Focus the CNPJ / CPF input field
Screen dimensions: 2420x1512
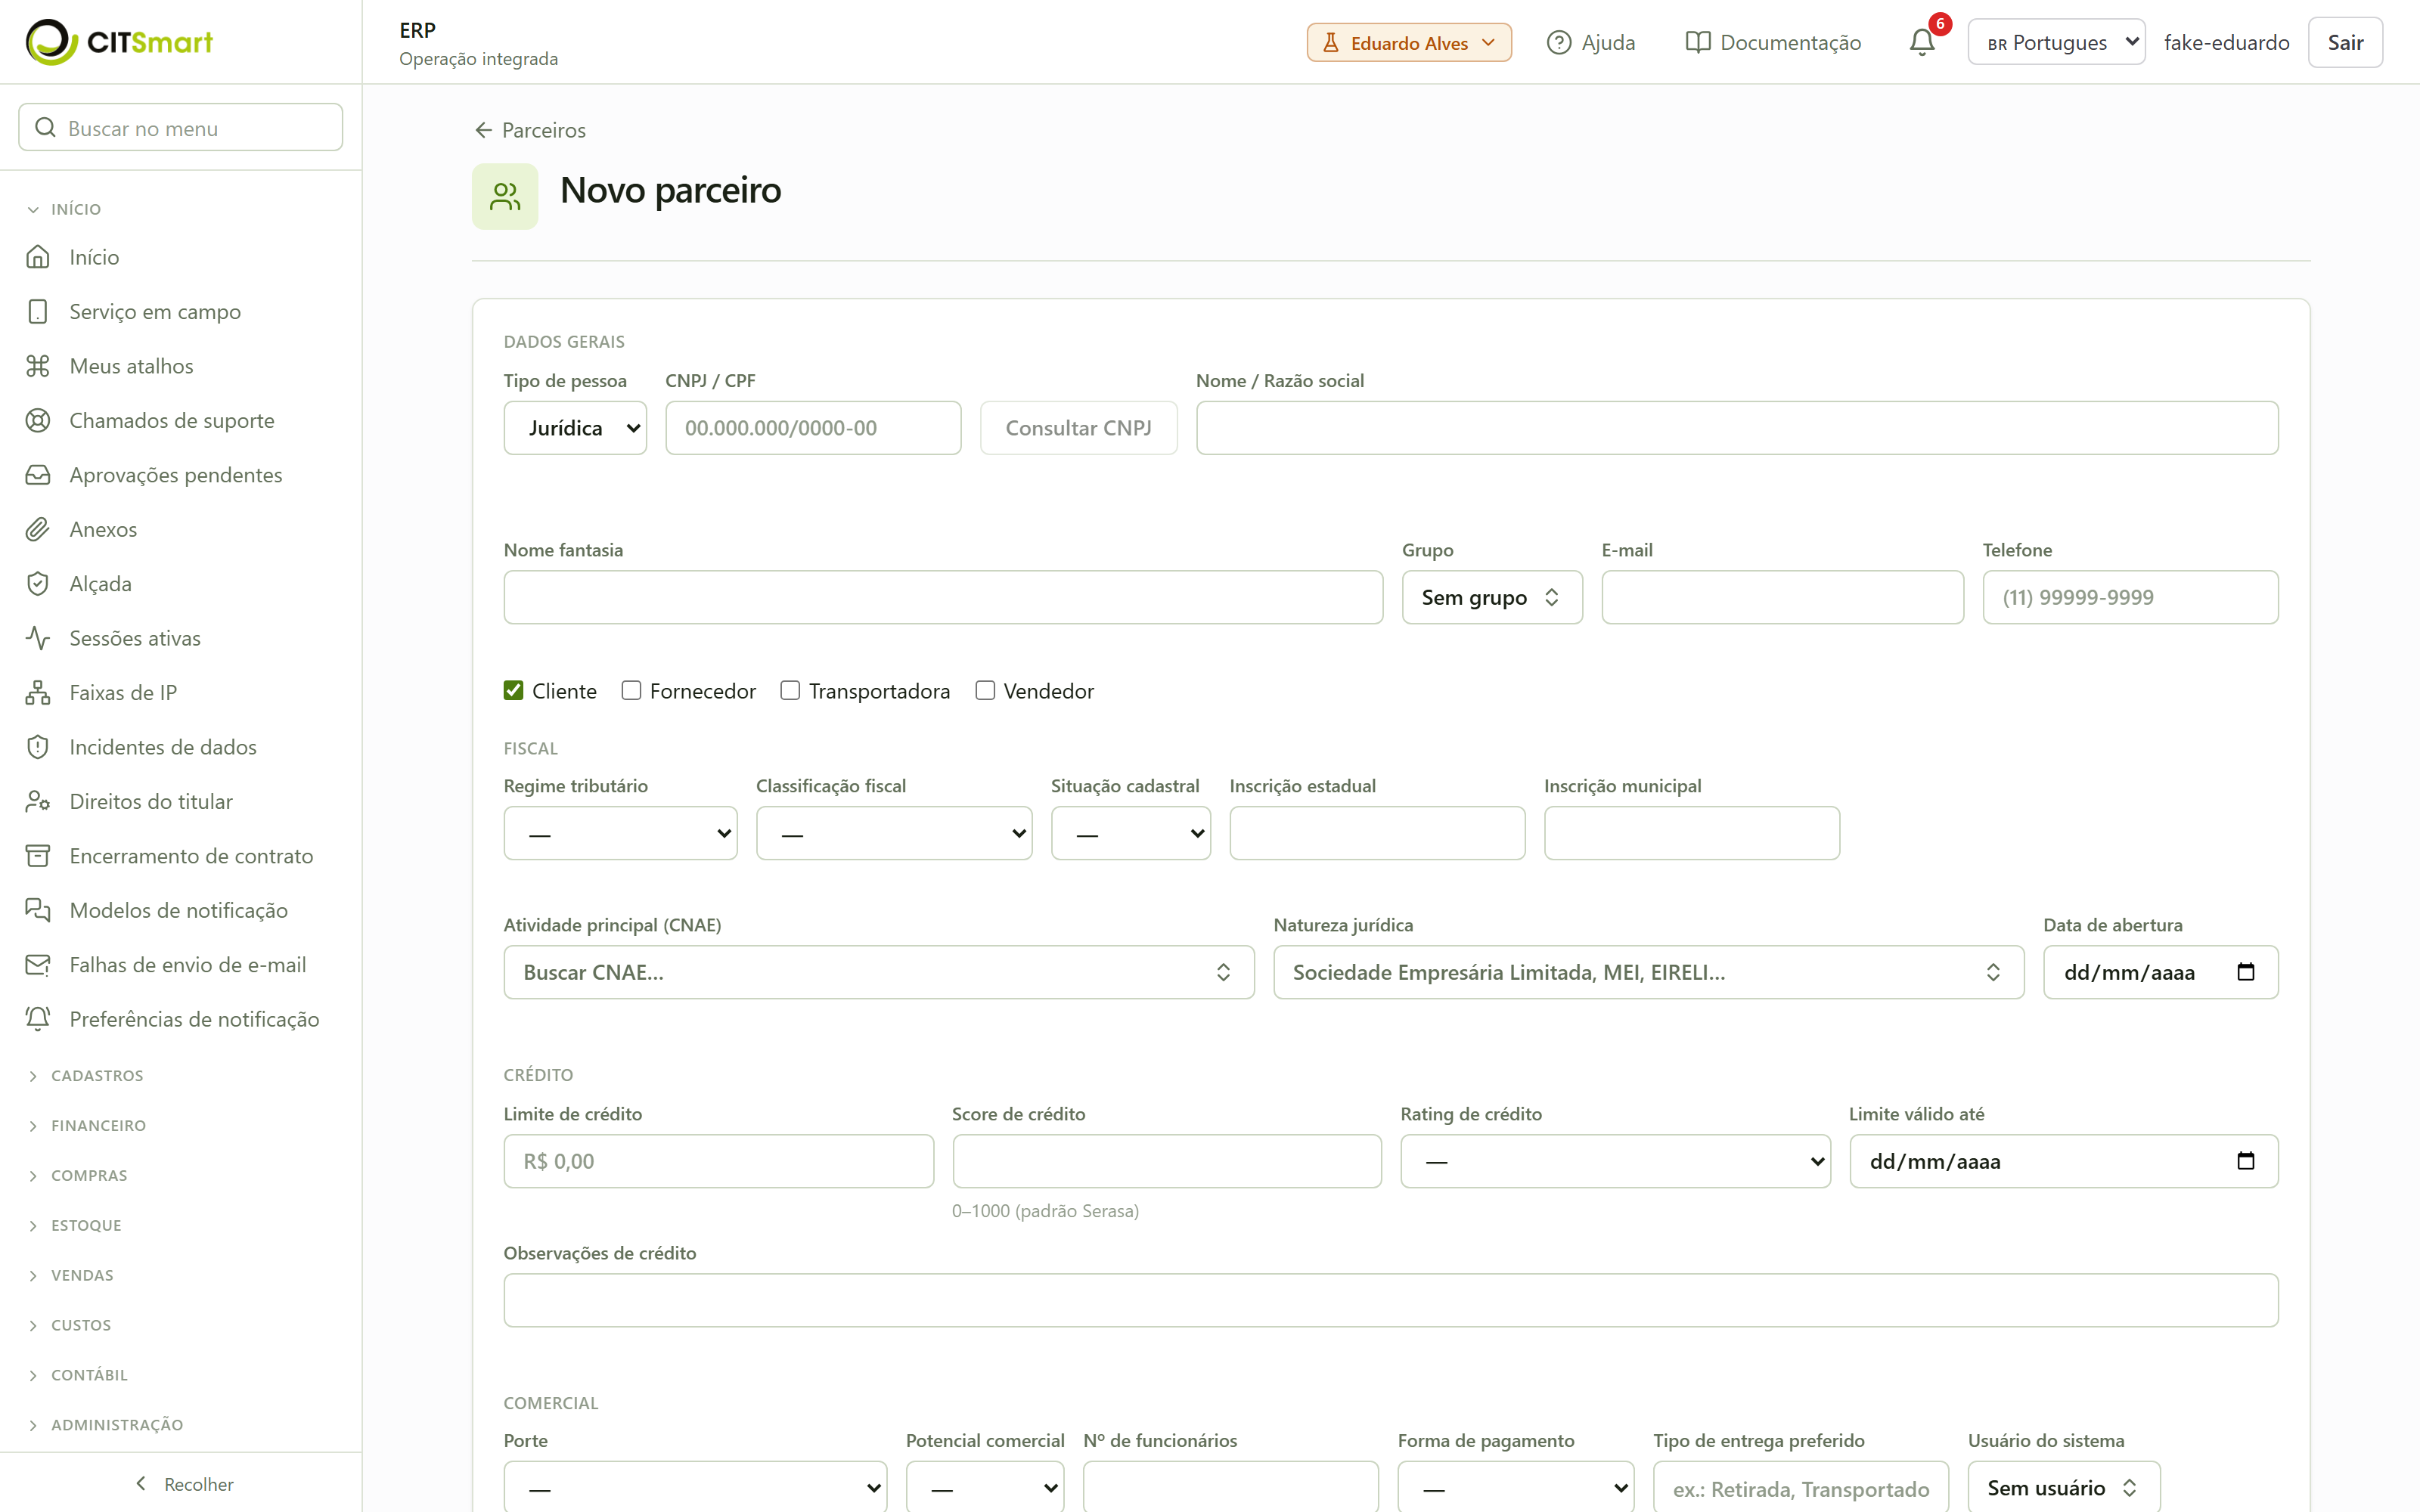point(813,428)
